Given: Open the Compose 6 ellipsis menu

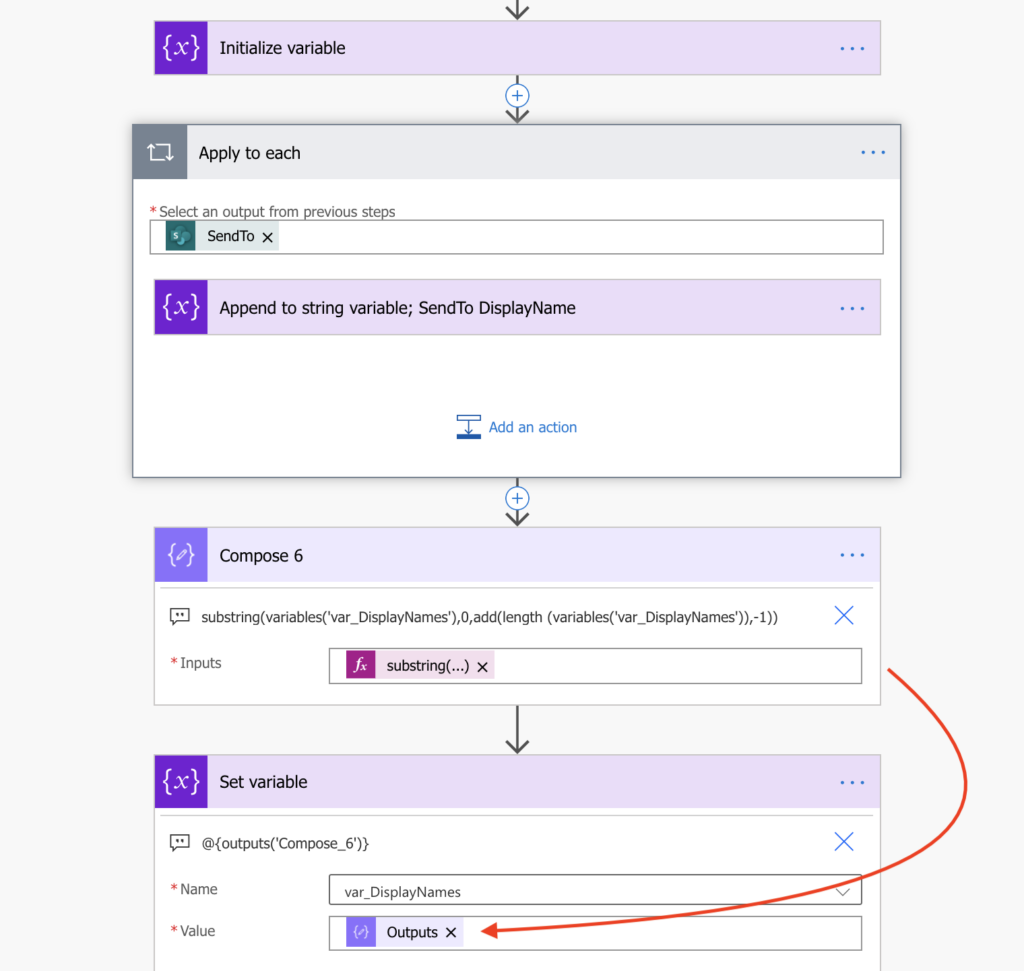Looking at the screenshot, I should point(852,555).
